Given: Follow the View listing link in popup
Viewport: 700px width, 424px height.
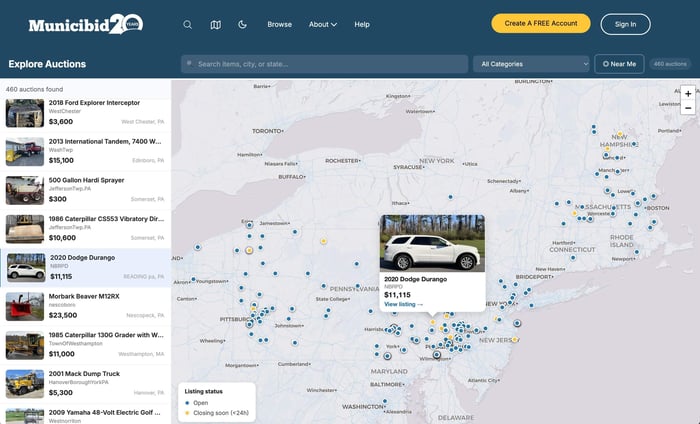Looking at the screenshot, I should point(404,304).
